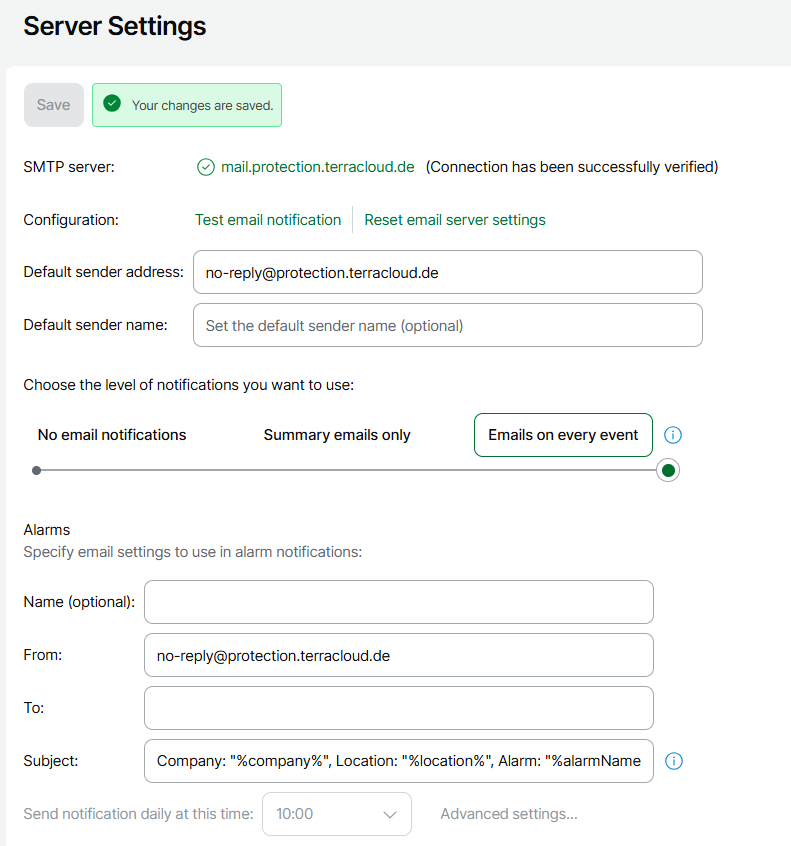This screenshot has height=846, width=791.
Task: Click the alarm 'To' email field
Action: pyautogui.click(x=398, y=708)
